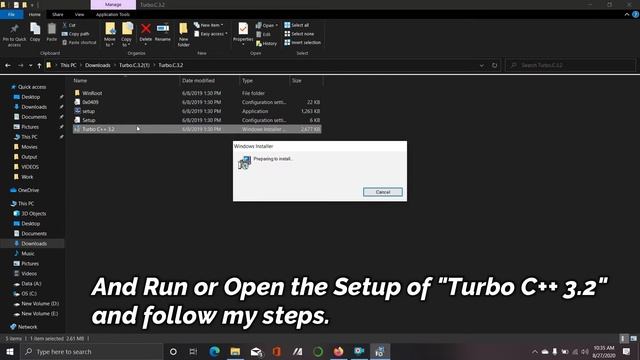Image resolution: width=640 pixels, height=360 pixels.
Task: Open the Application Tools tab
Action: tap(113, 14)
